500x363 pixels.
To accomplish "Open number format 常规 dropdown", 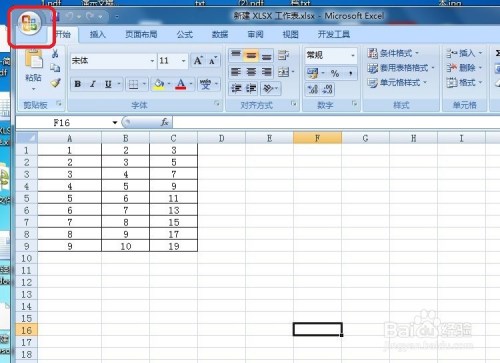I will click(x=353, y=55).
